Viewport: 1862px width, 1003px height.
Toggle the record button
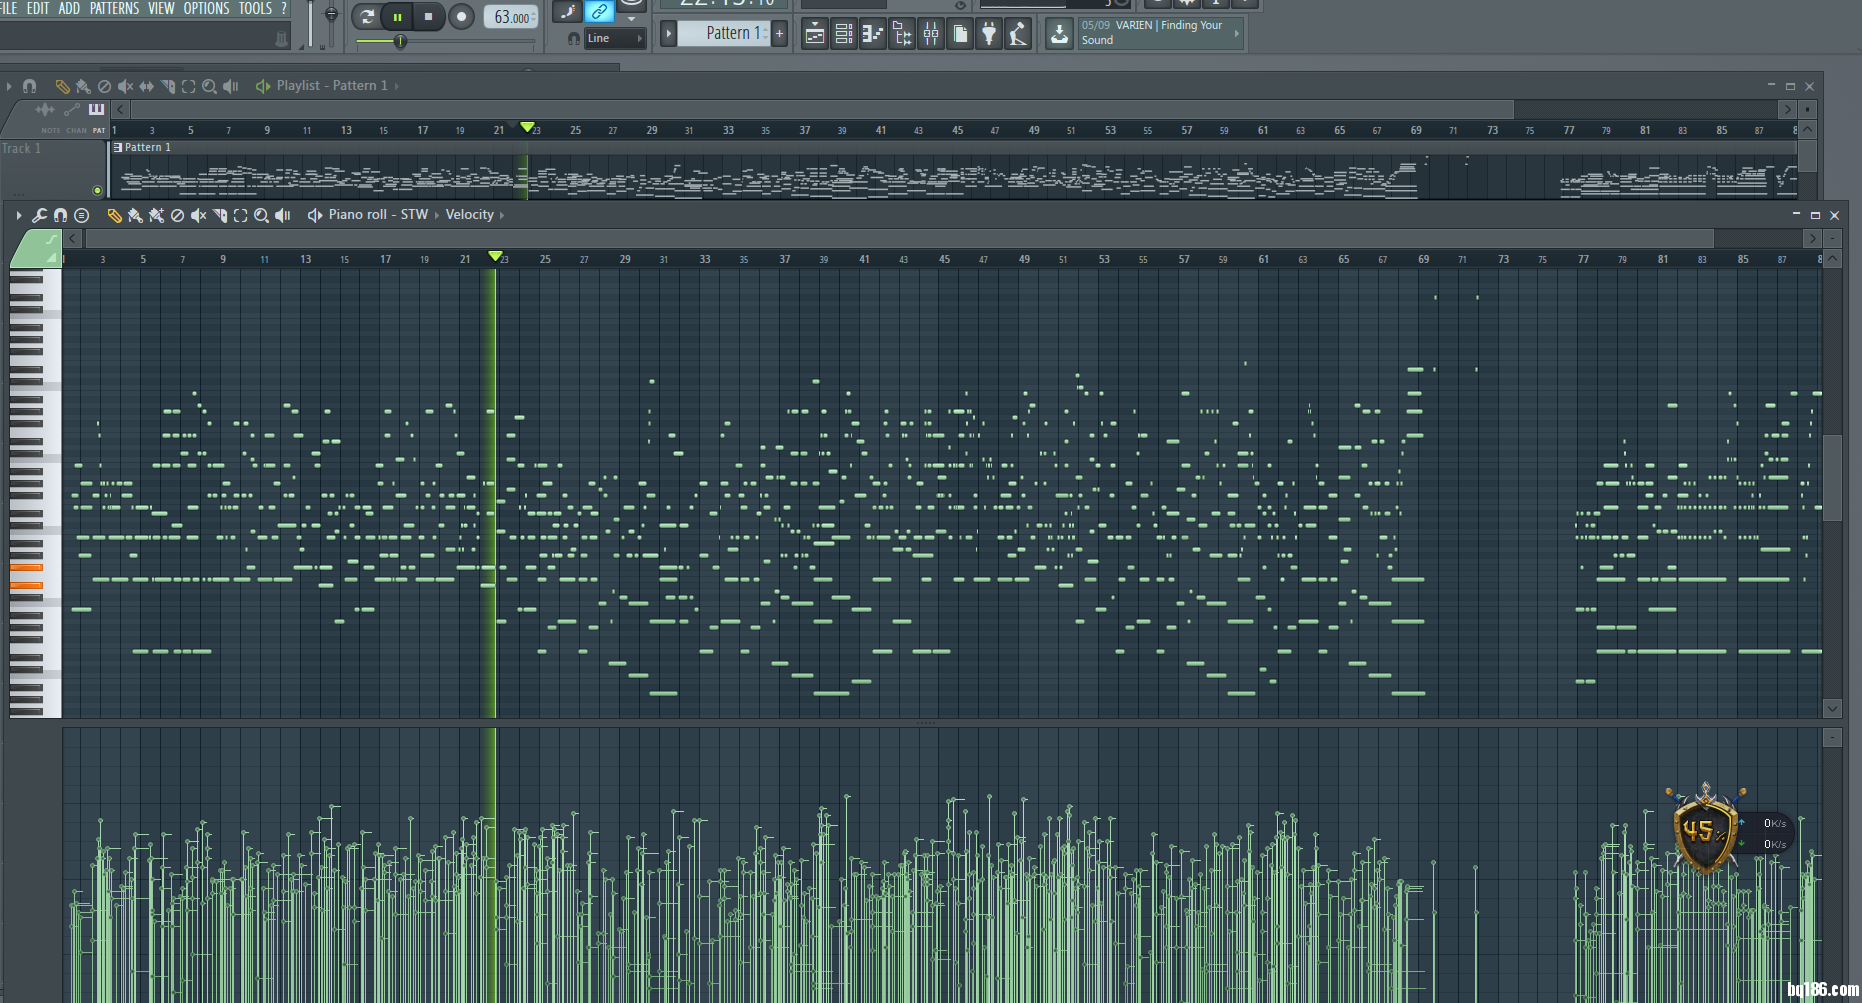coord(461,16)
